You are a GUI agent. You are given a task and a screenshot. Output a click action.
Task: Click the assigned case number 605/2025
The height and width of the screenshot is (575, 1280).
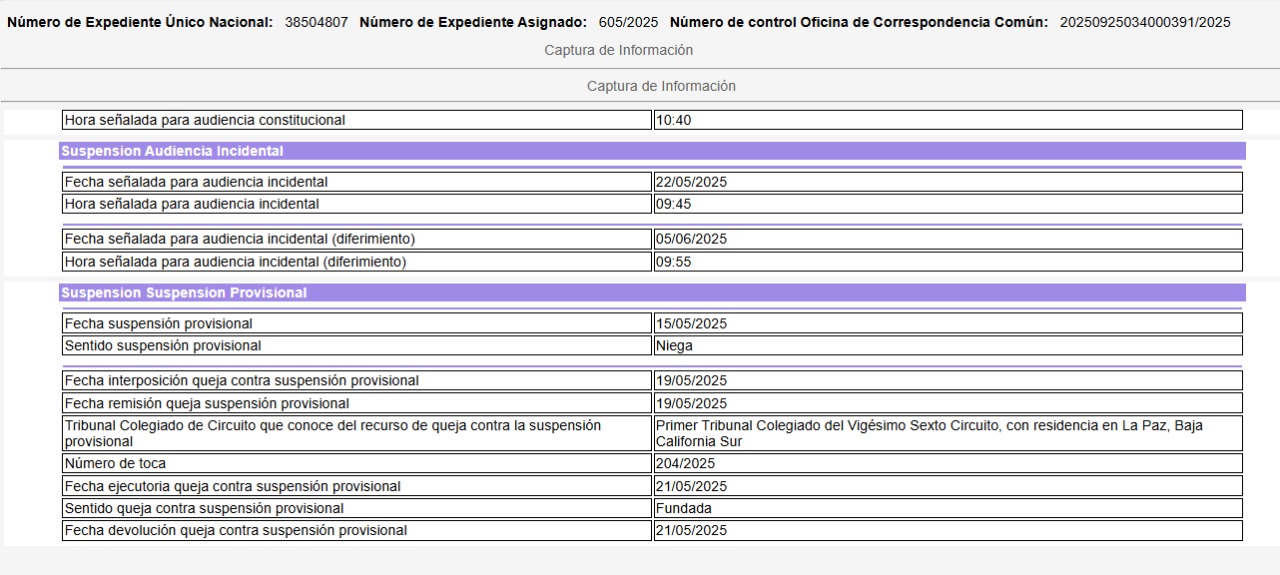coord(630,22)
